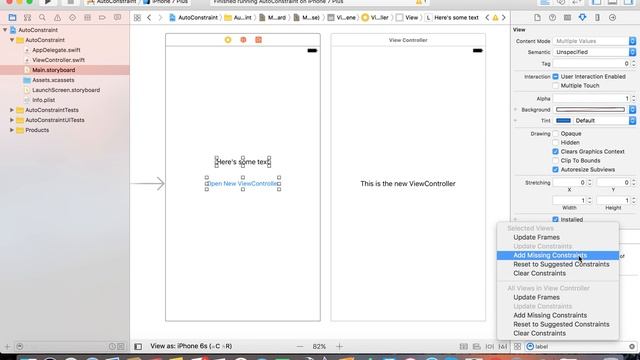Open the Test navigator icon
The image size is (640, 360).
(72, 18)
